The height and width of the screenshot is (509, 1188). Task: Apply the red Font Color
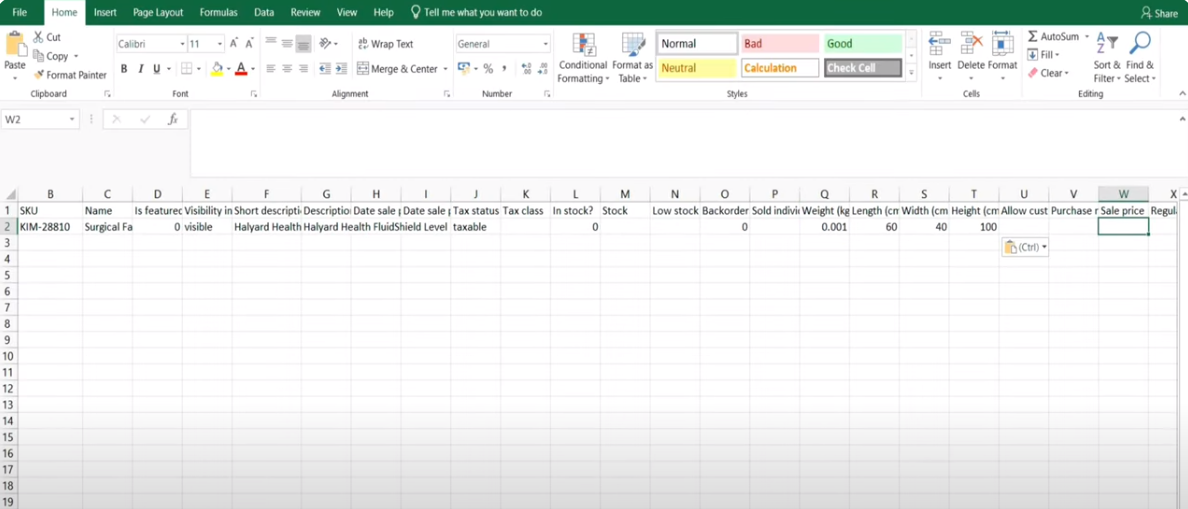tap(241, 69)
